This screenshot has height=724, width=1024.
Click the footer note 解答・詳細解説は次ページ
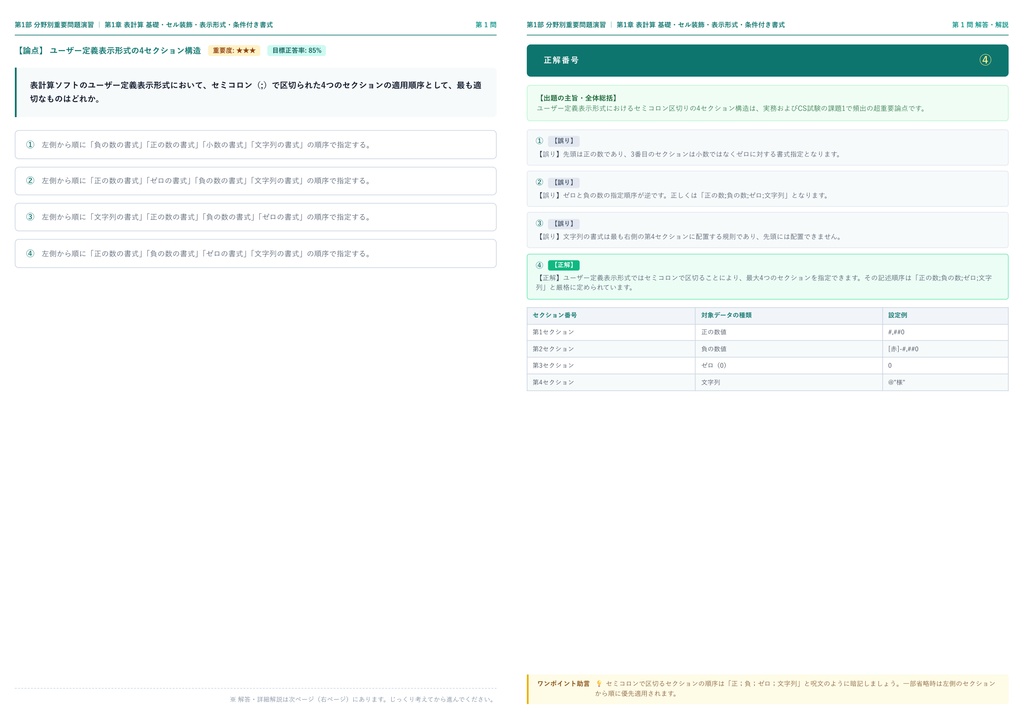pyautogui.click(x=362, y=699)
